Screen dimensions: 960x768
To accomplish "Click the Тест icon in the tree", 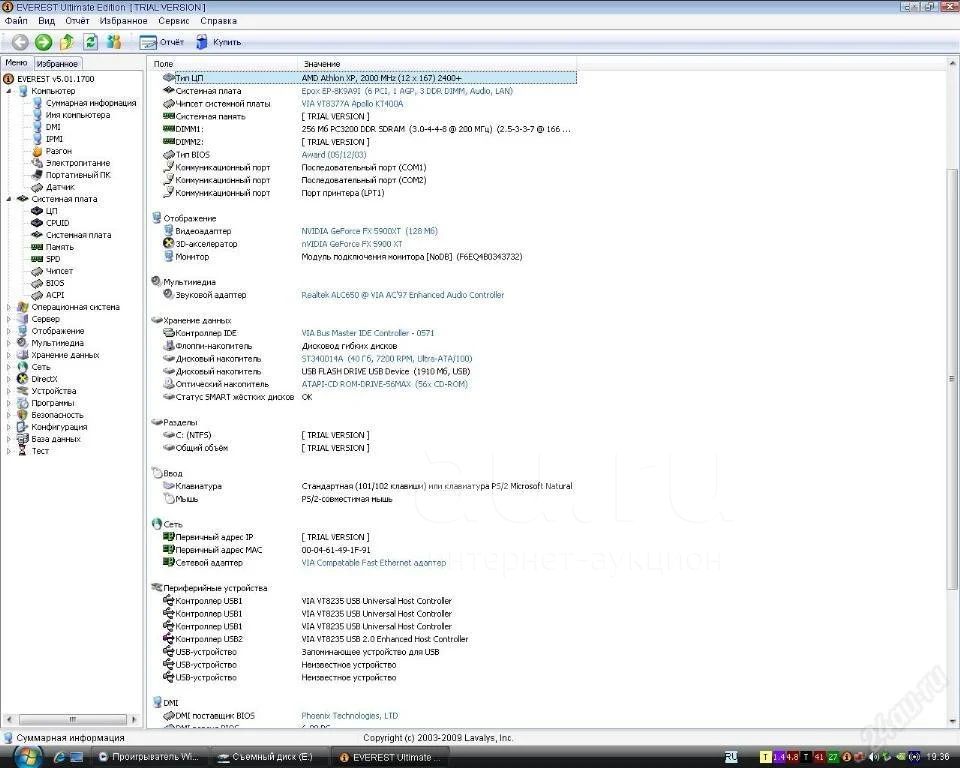I will tap(23, 451).
